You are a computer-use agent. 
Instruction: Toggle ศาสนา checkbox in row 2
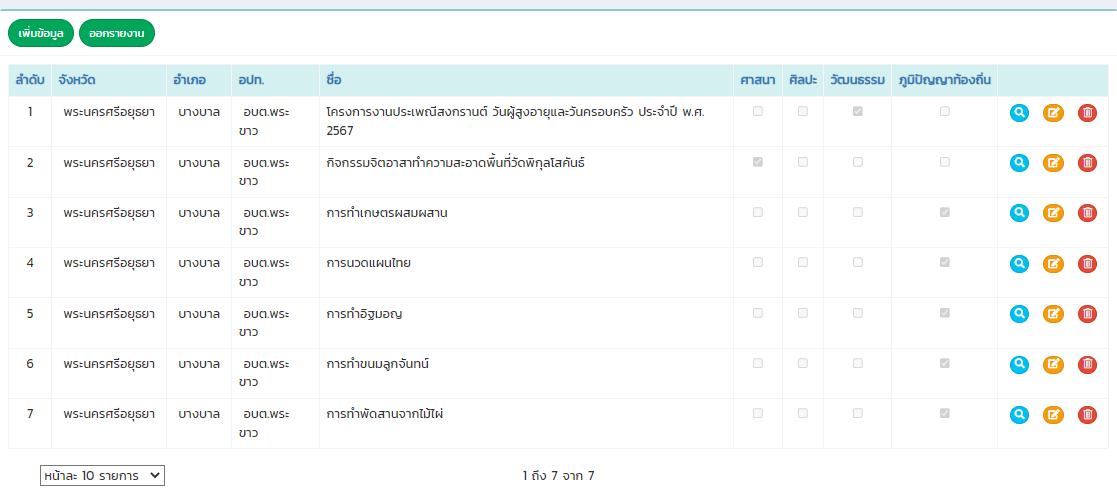[757, 161]
